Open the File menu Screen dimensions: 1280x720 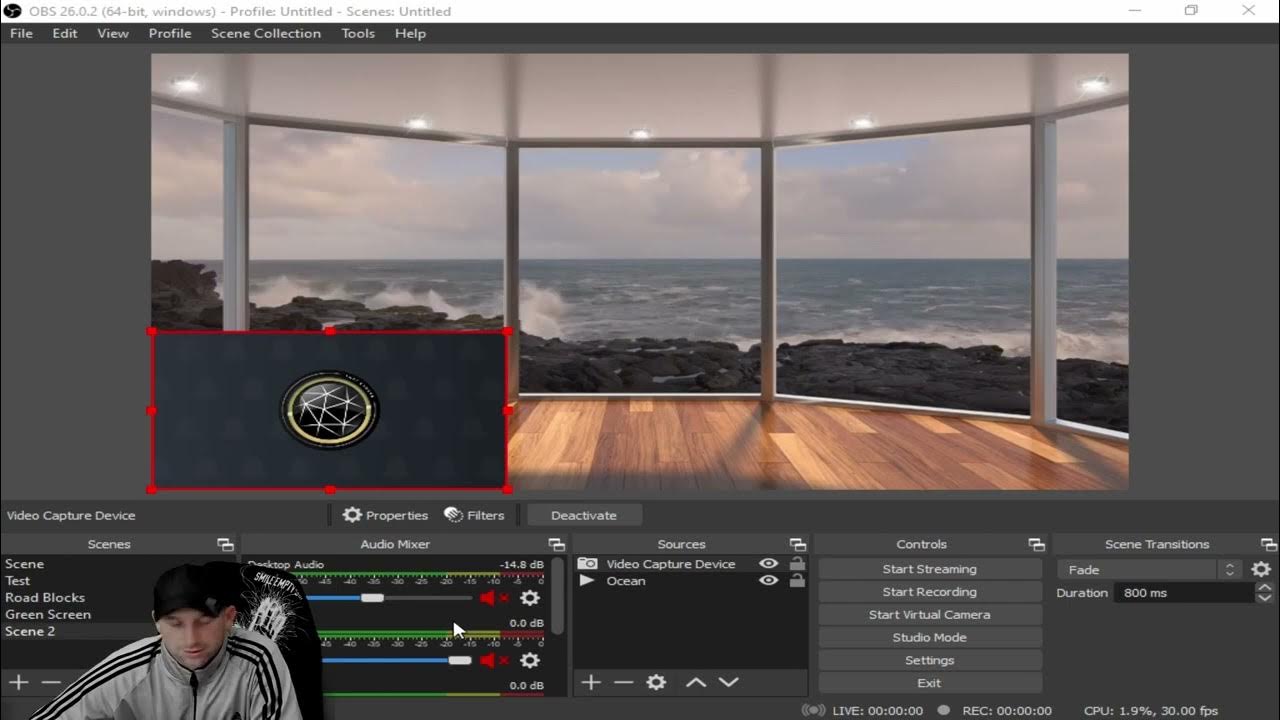(x=21, y=33)
